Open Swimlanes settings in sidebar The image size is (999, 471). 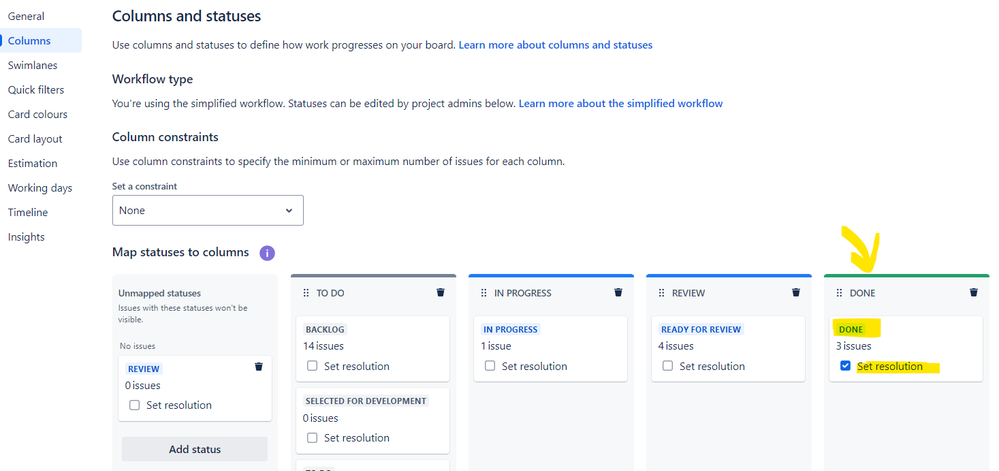(x=32, y=65)
